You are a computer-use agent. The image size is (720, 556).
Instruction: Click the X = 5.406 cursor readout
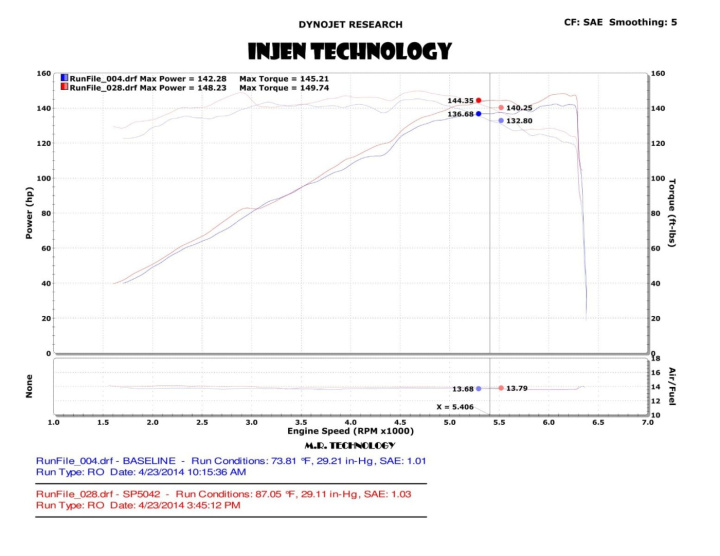456,407
